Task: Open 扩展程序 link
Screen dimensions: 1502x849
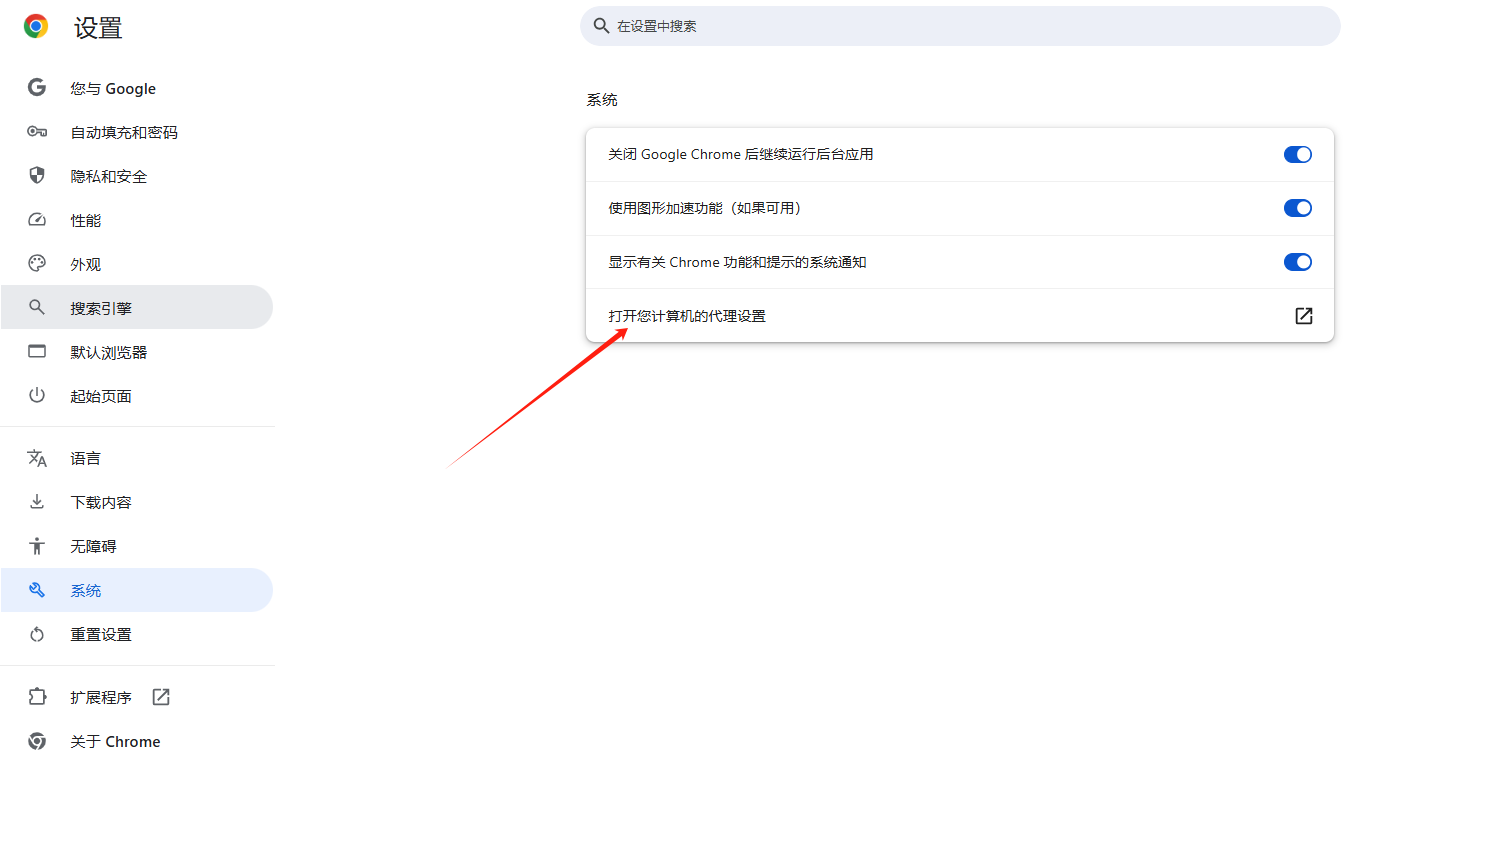Action: pyautogui.click(x=137, y=697)
